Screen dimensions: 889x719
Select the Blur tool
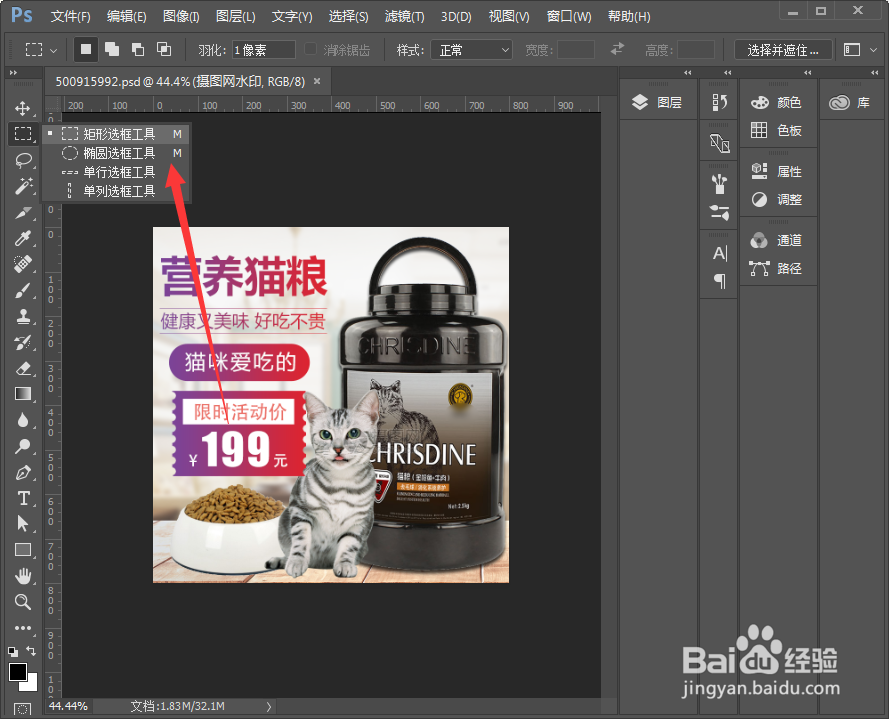(x=23, y=420)
